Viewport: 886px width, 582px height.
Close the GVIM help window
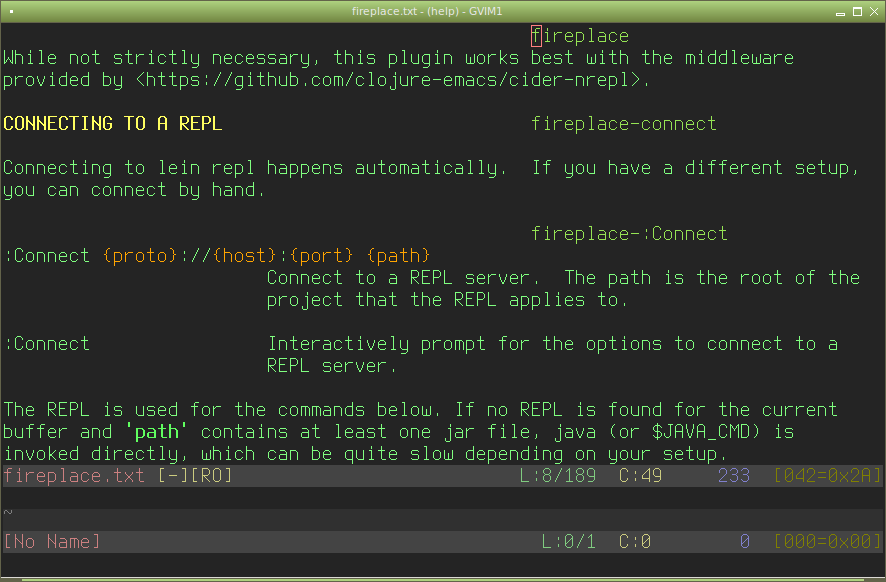pyautogui.click(x=874, y=11)
